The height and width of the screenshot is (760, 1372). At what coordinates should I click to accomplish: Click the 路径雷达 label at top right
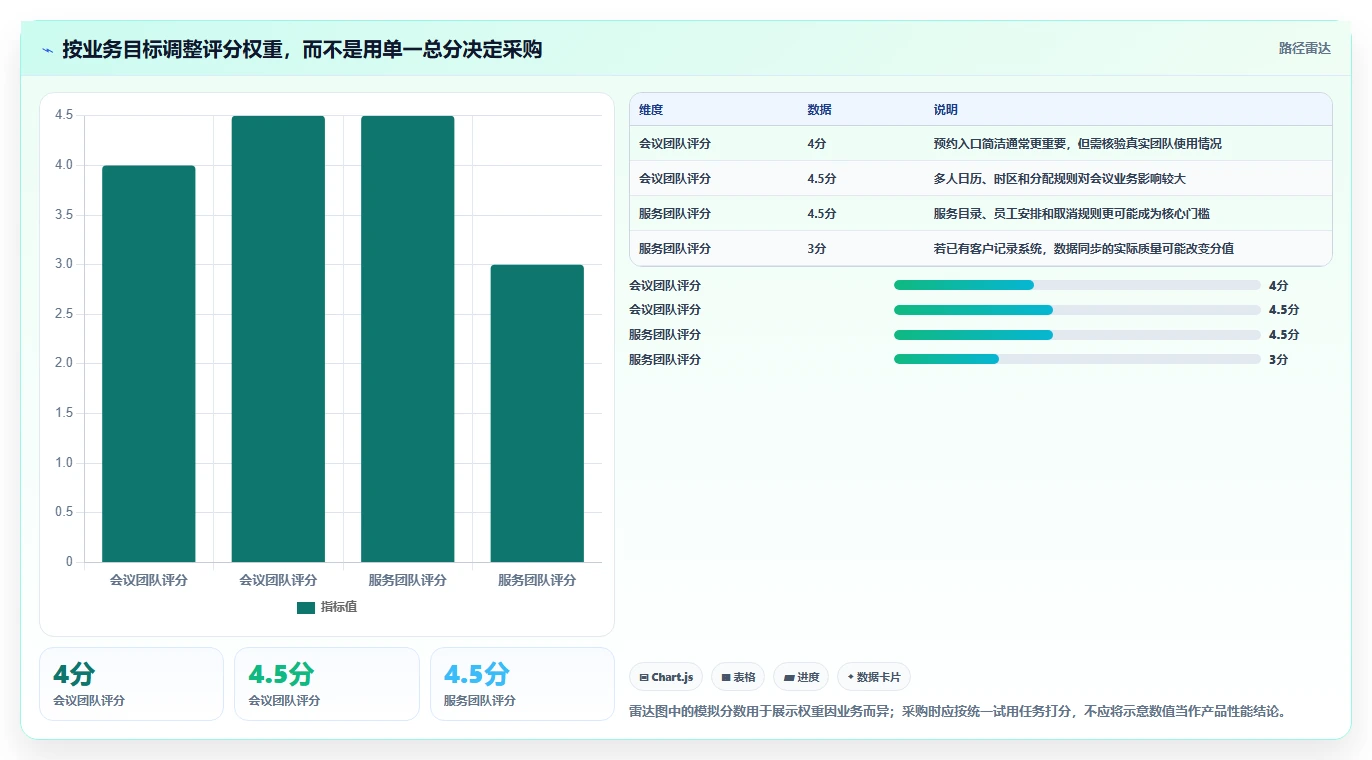pyautogui.click(x=1305, y=48)
